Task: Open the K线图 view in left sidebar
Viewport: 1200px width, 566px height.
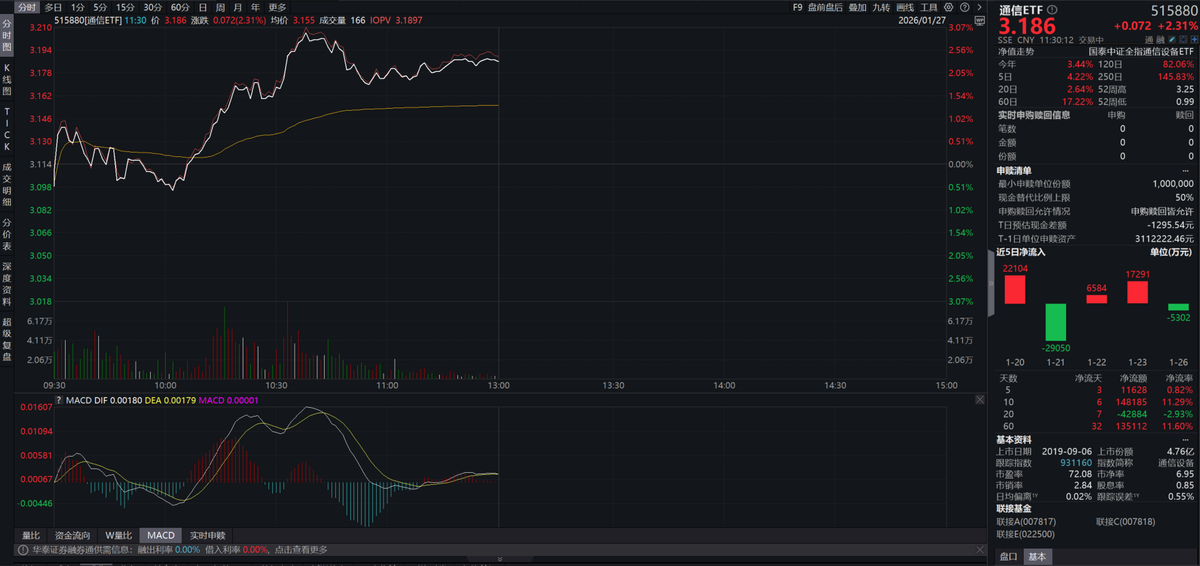Action: coord(6,78)
